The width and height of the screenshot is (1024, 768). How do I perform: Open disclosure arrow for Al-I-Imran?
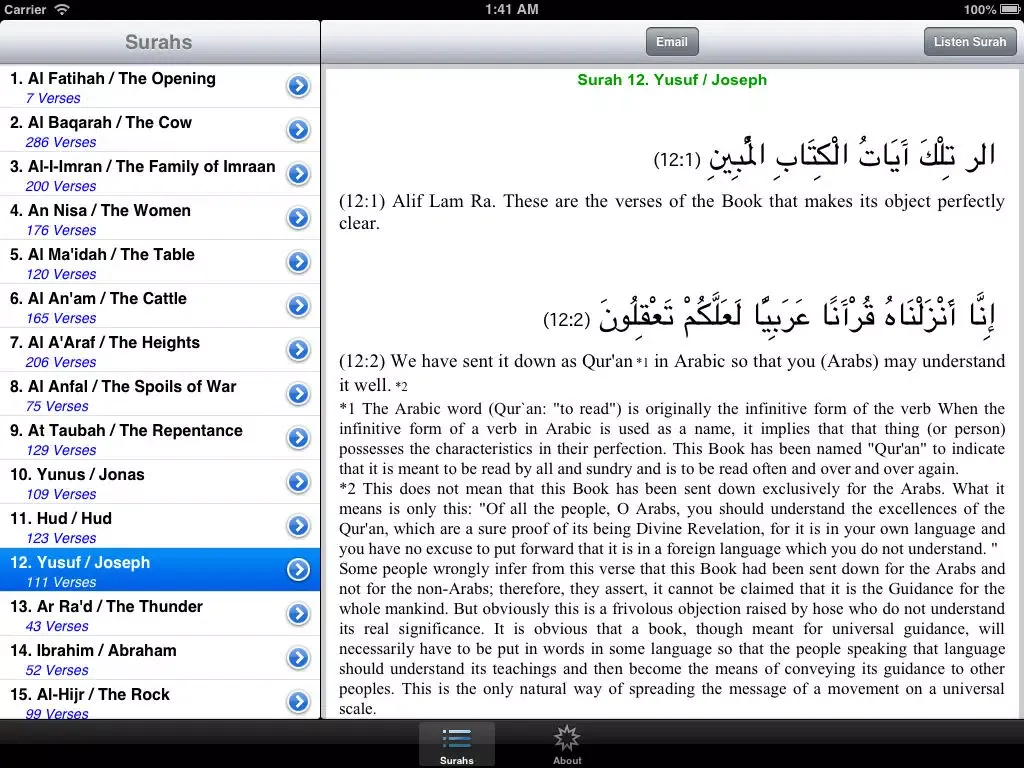click(298, 174)
